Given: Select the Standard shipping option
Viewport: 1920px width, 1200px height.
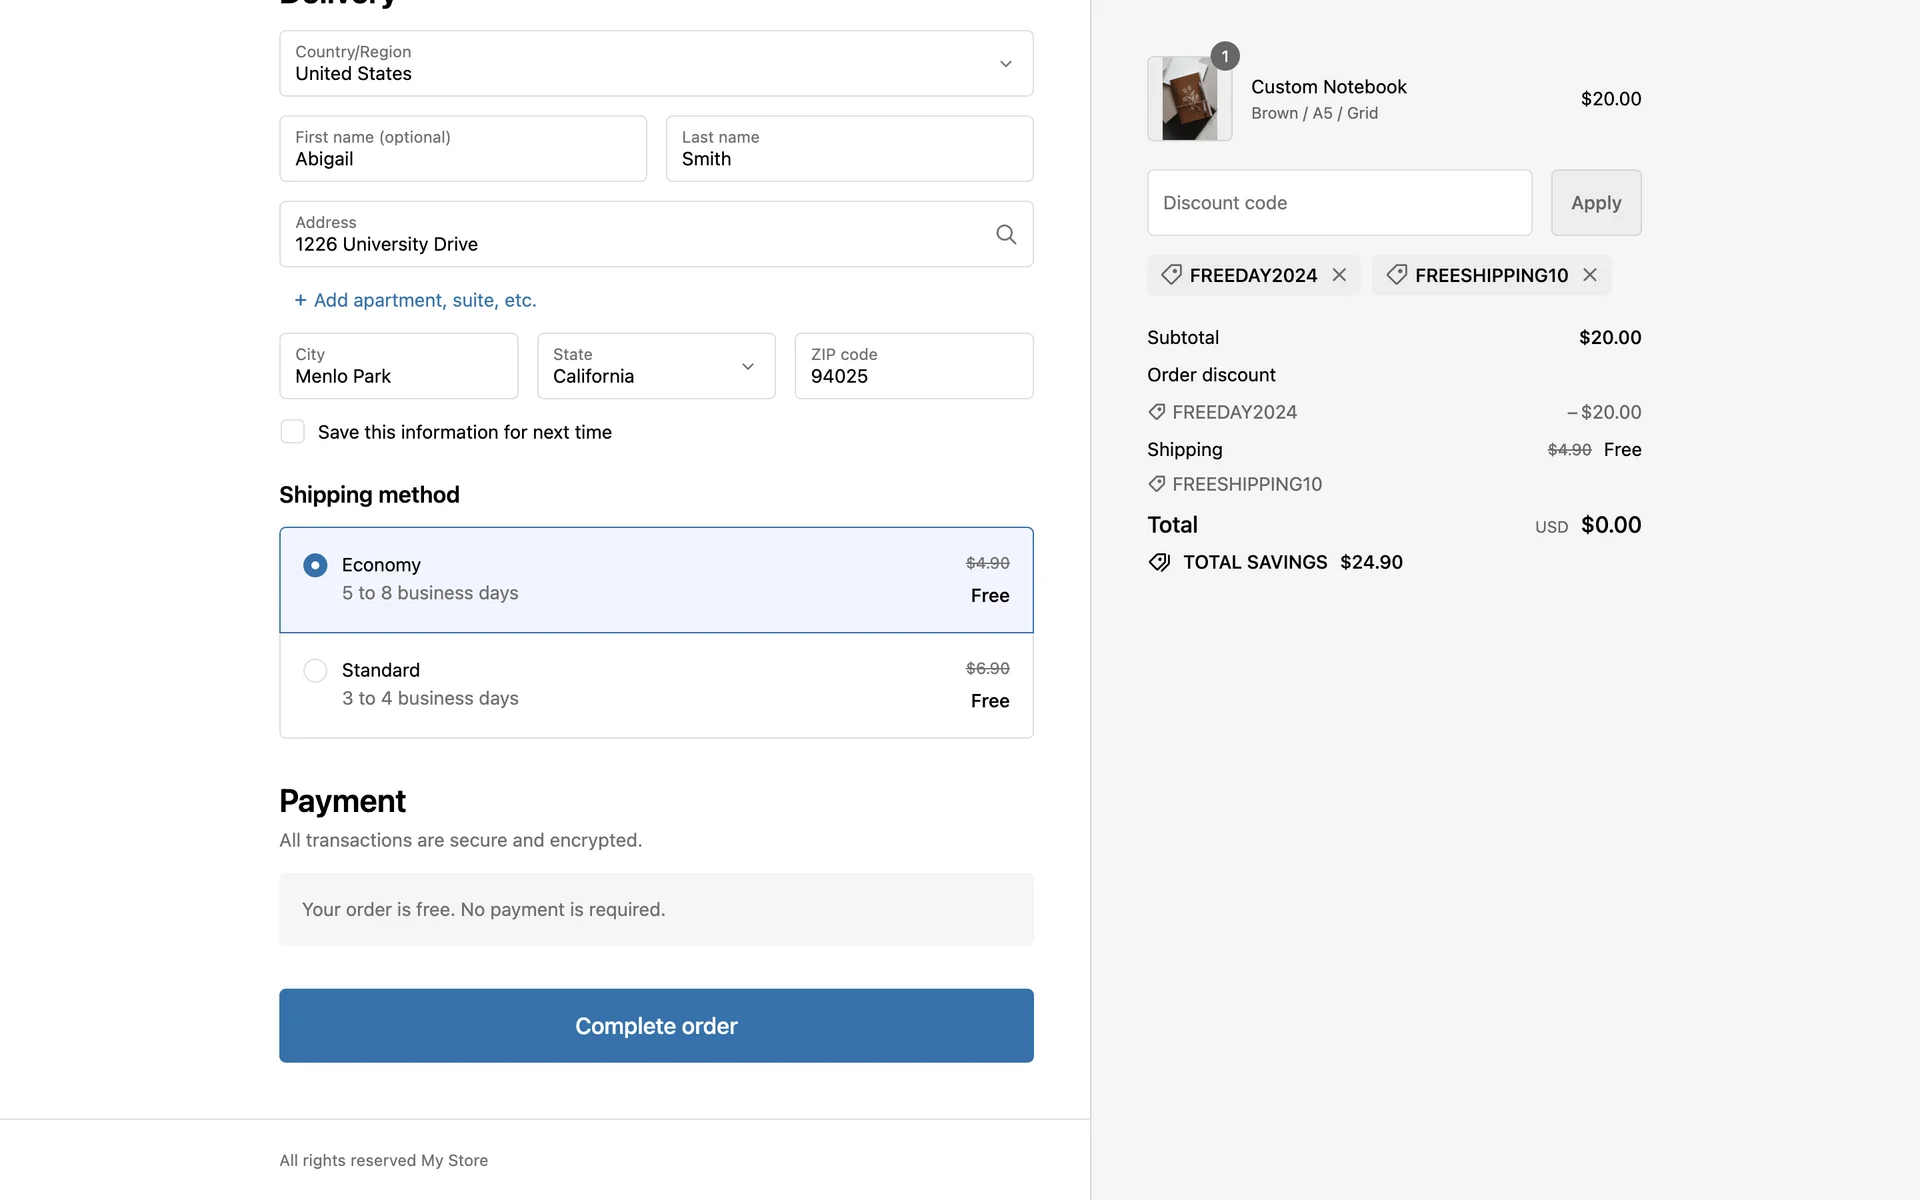Looking at the screenshot, I should [315, 671].
